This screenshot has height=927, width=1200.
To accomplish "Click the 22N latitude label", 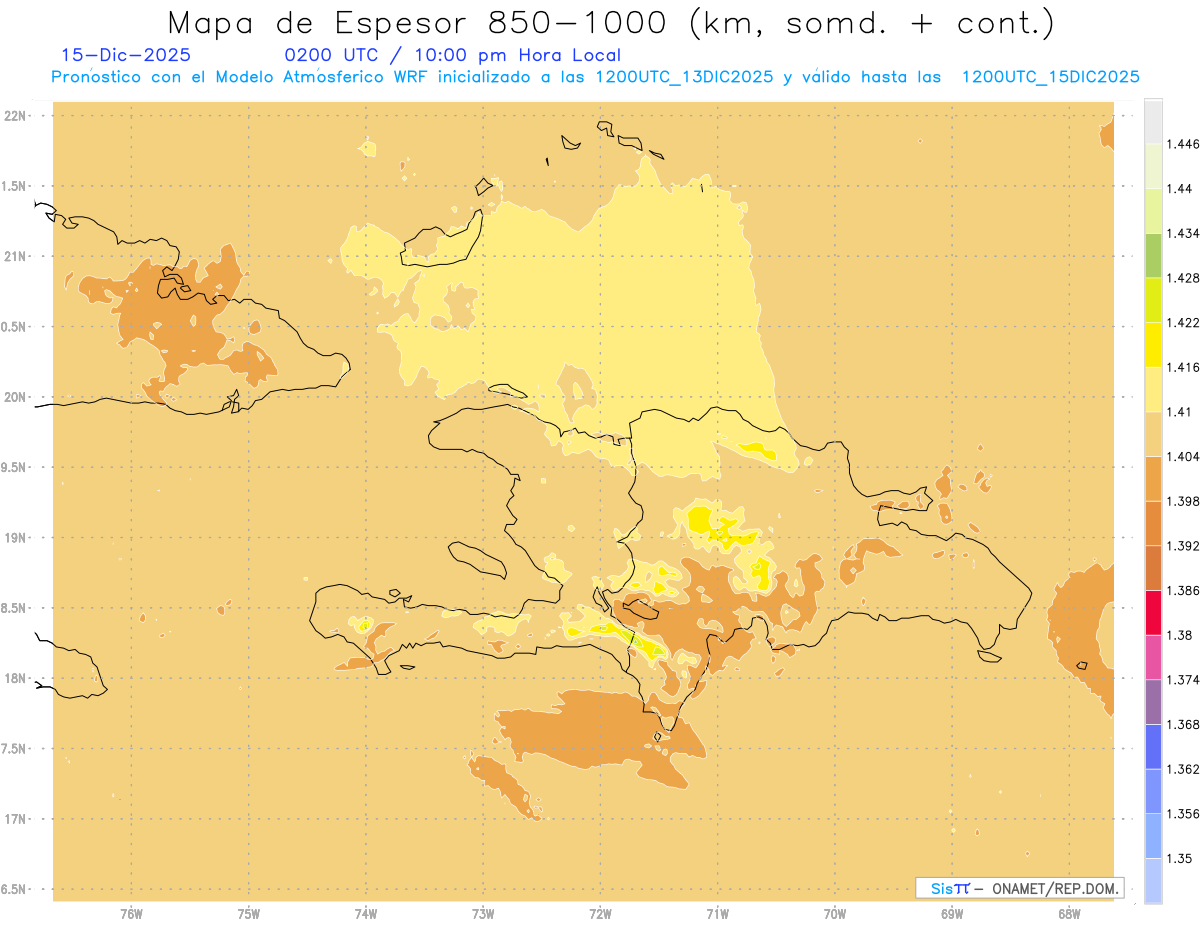I will coord(16,116).
